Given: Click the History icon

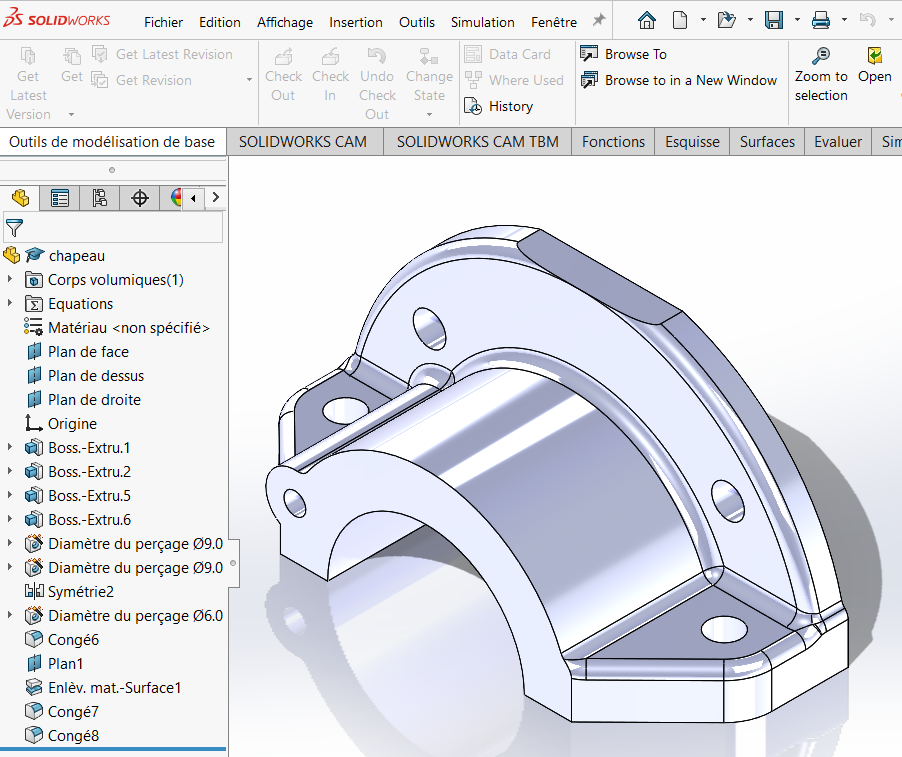Looking at the screenshot, I should pyautogui.click(x=473, y=106).
